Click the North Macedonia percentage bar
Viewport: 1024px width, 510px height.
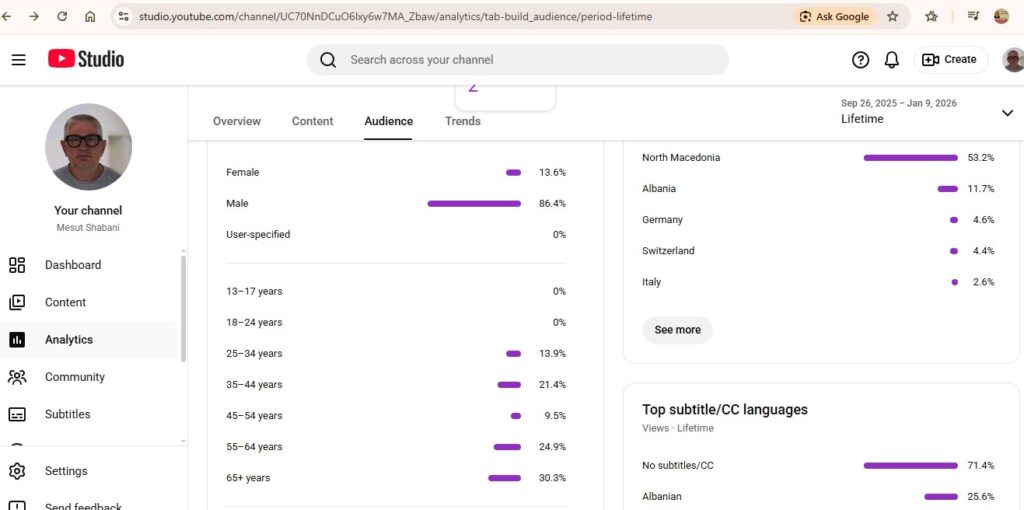click(x=910, y=158)
